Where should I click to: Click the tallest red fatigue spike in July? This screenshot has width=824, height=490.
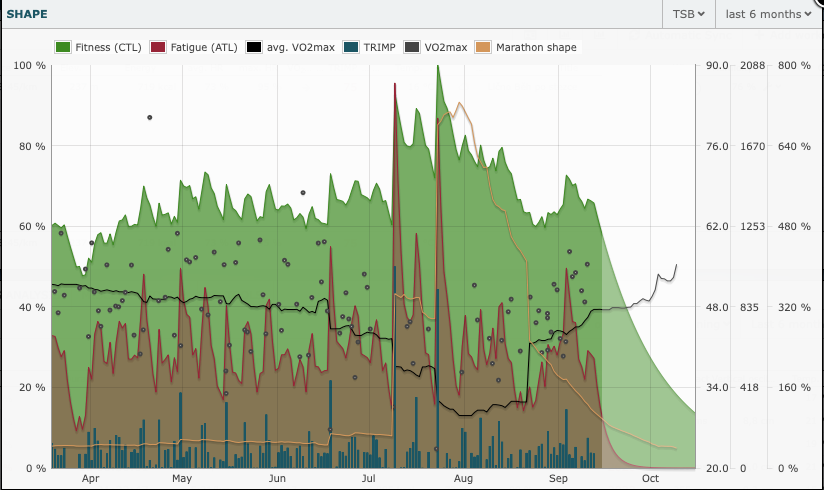pos(395,84)
